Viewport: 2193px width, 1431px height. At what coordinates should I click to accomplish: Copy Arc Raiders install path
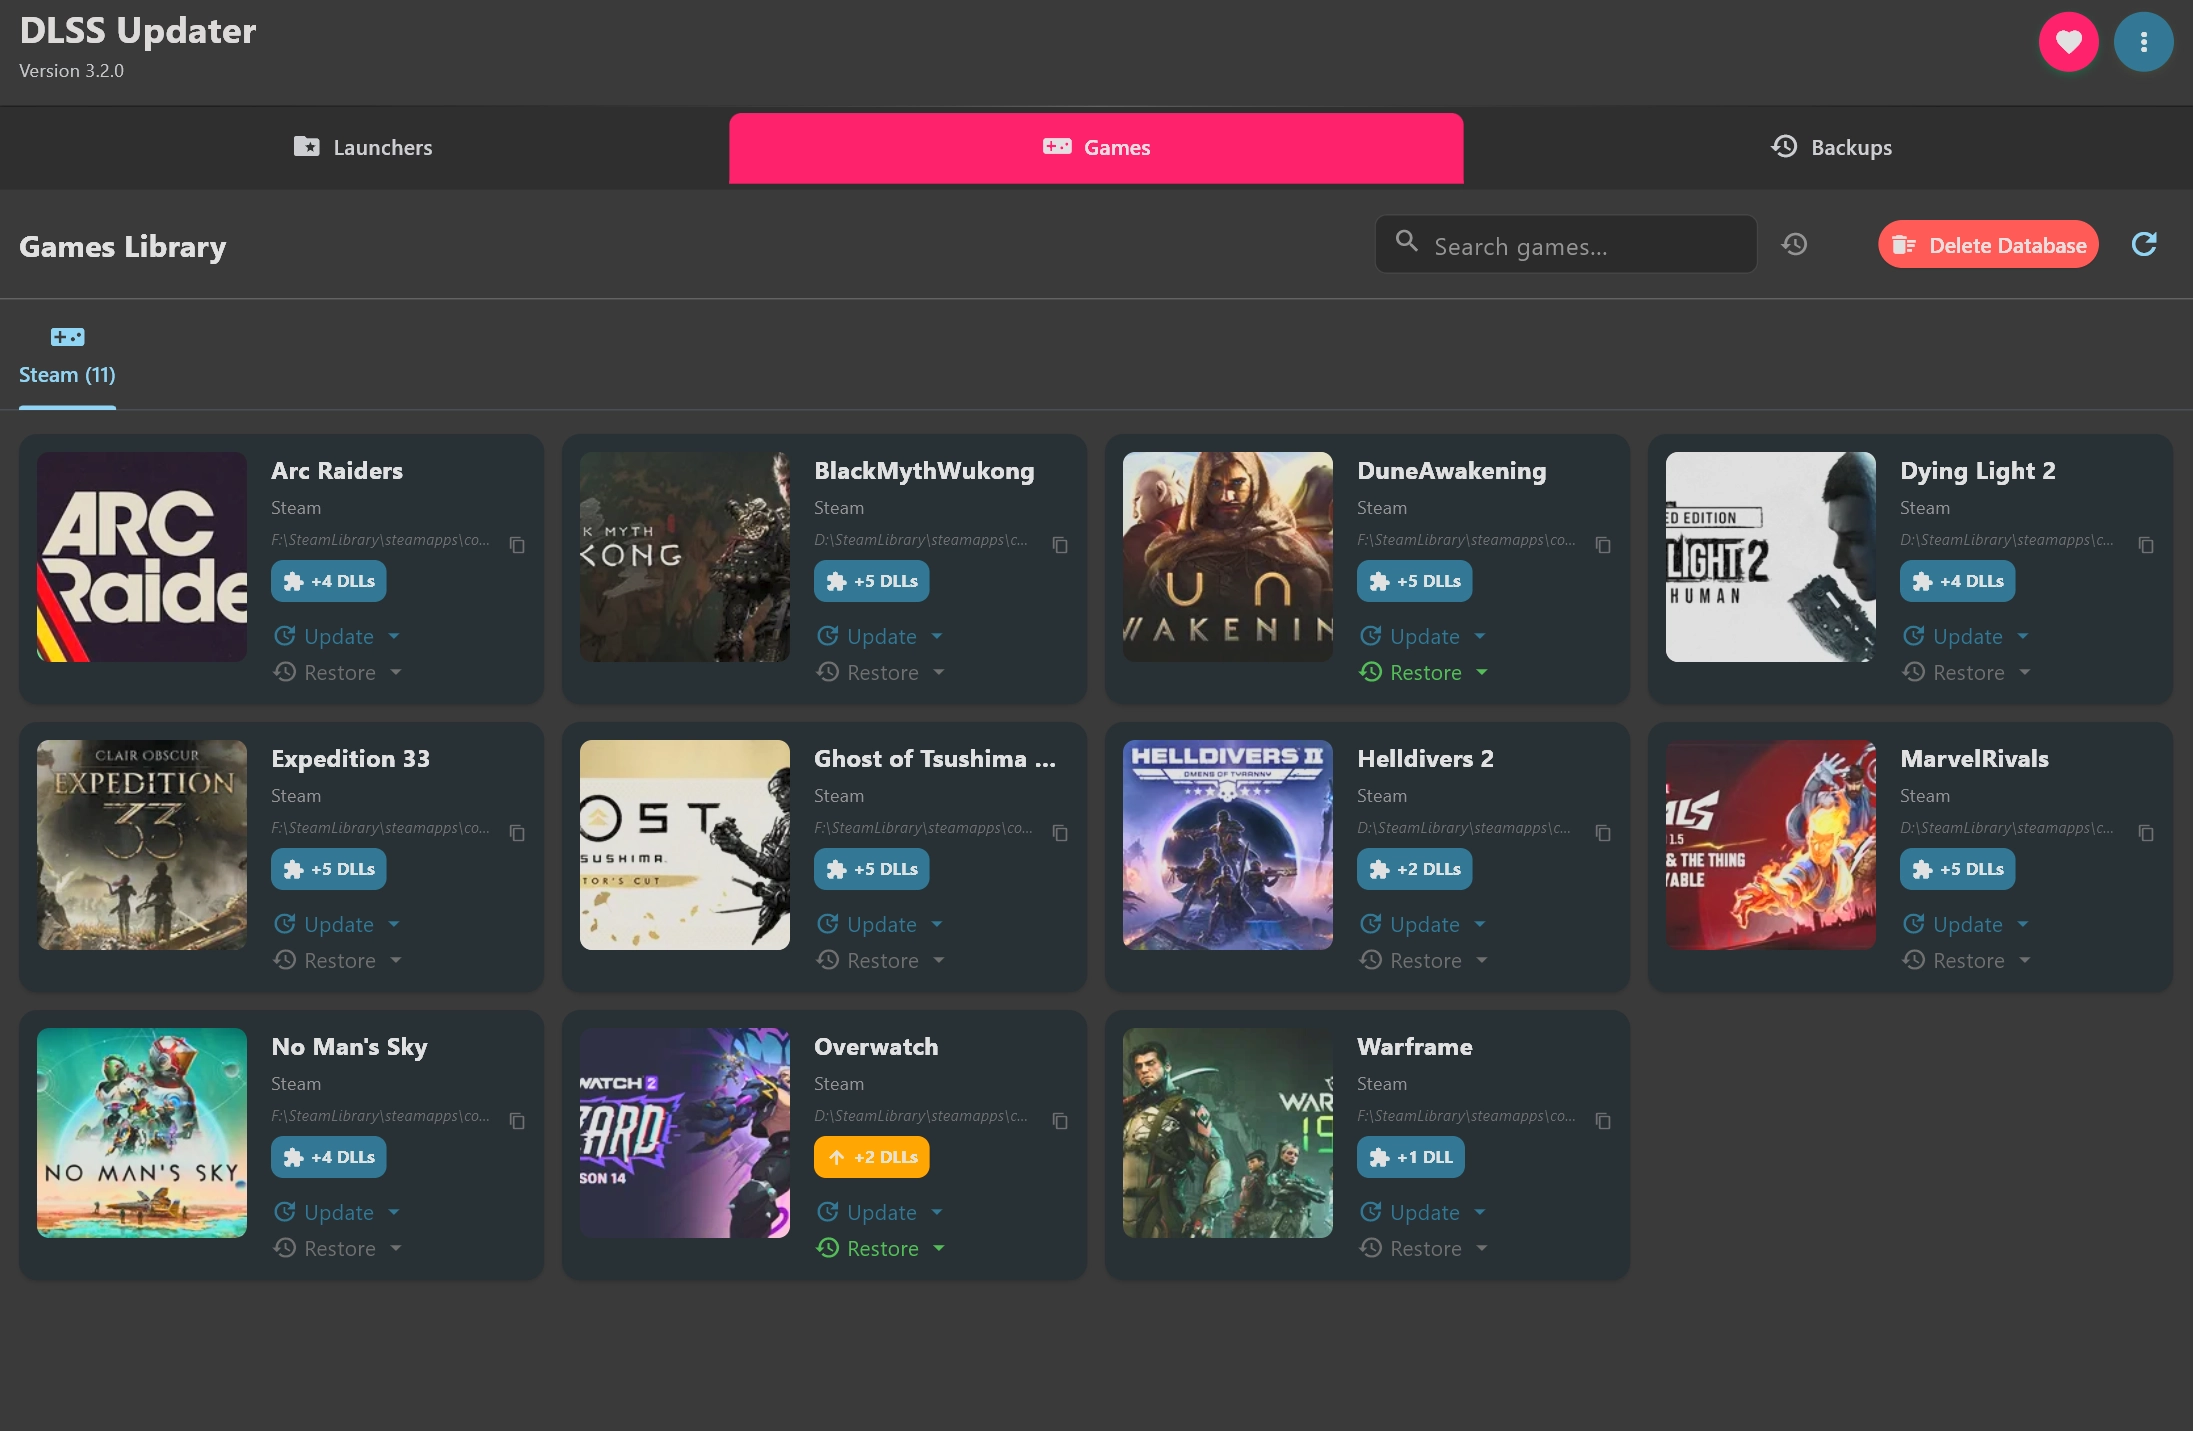(517, 545)
